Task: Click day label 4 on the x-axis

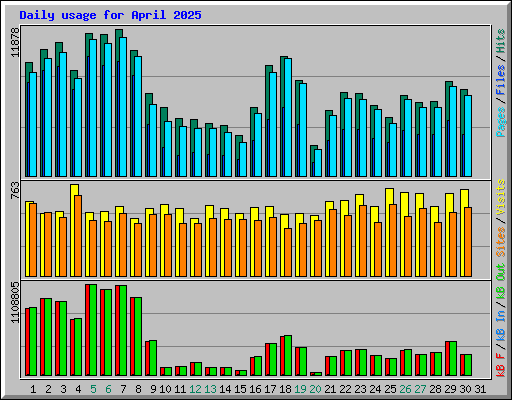Action: (x=78, y=389)
